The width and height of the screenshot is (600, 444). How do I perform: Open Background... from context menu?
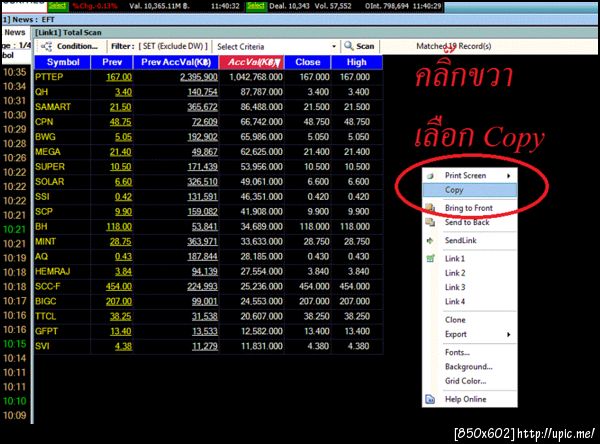(470, 366)
